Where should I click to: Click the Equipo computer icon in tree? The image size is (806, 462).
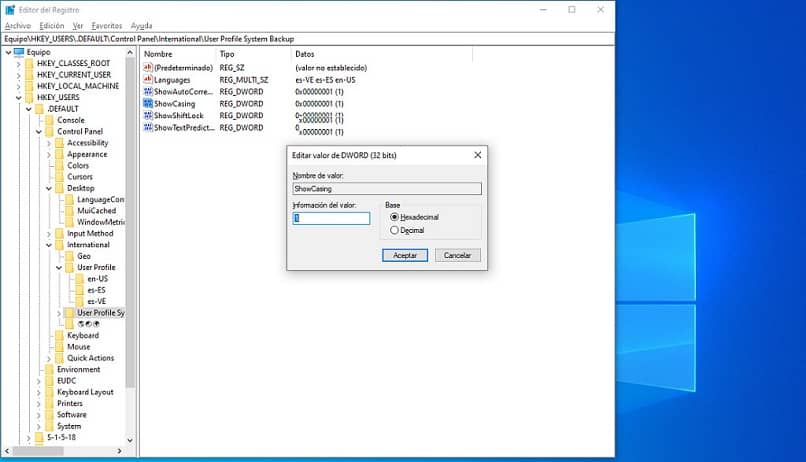point(19,52)
